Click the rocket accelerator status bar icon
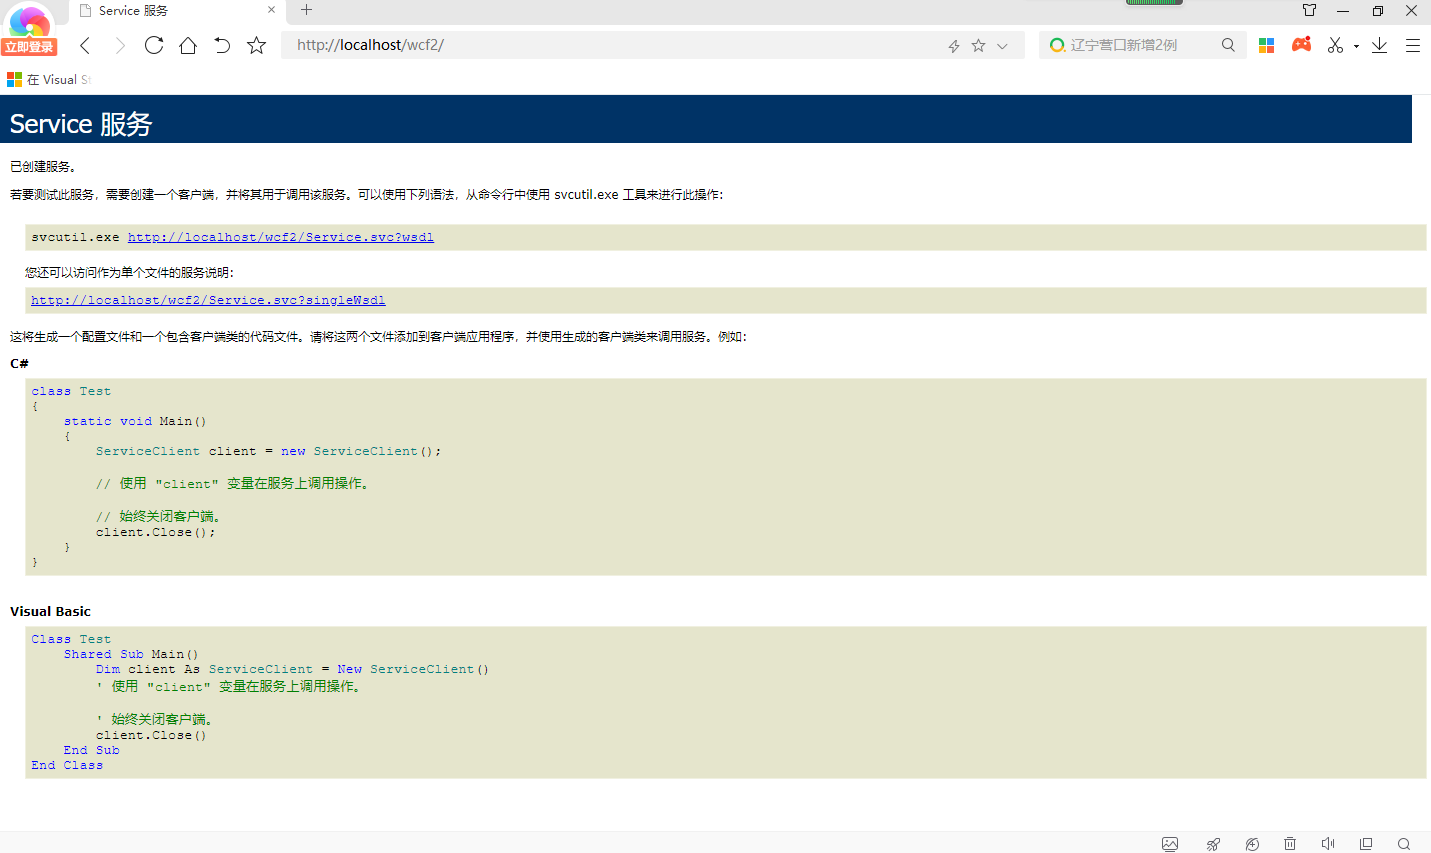The image size is (1431, 853). 1213,843
